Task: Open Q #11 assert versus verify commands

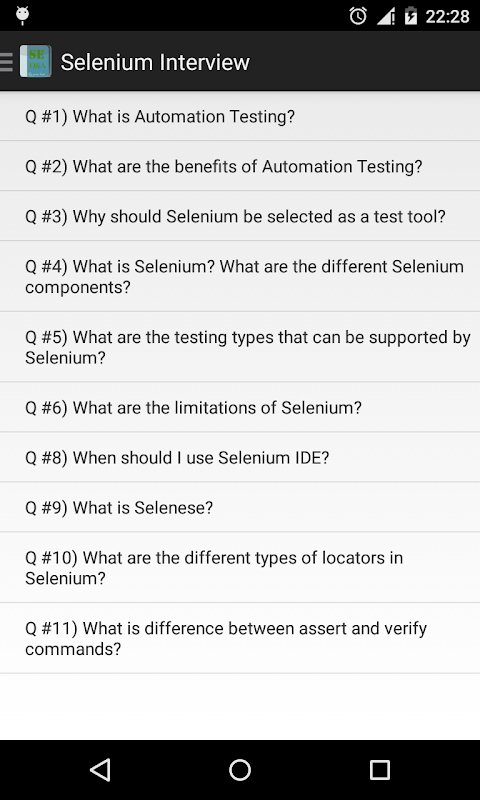Action: click(240, 638)
